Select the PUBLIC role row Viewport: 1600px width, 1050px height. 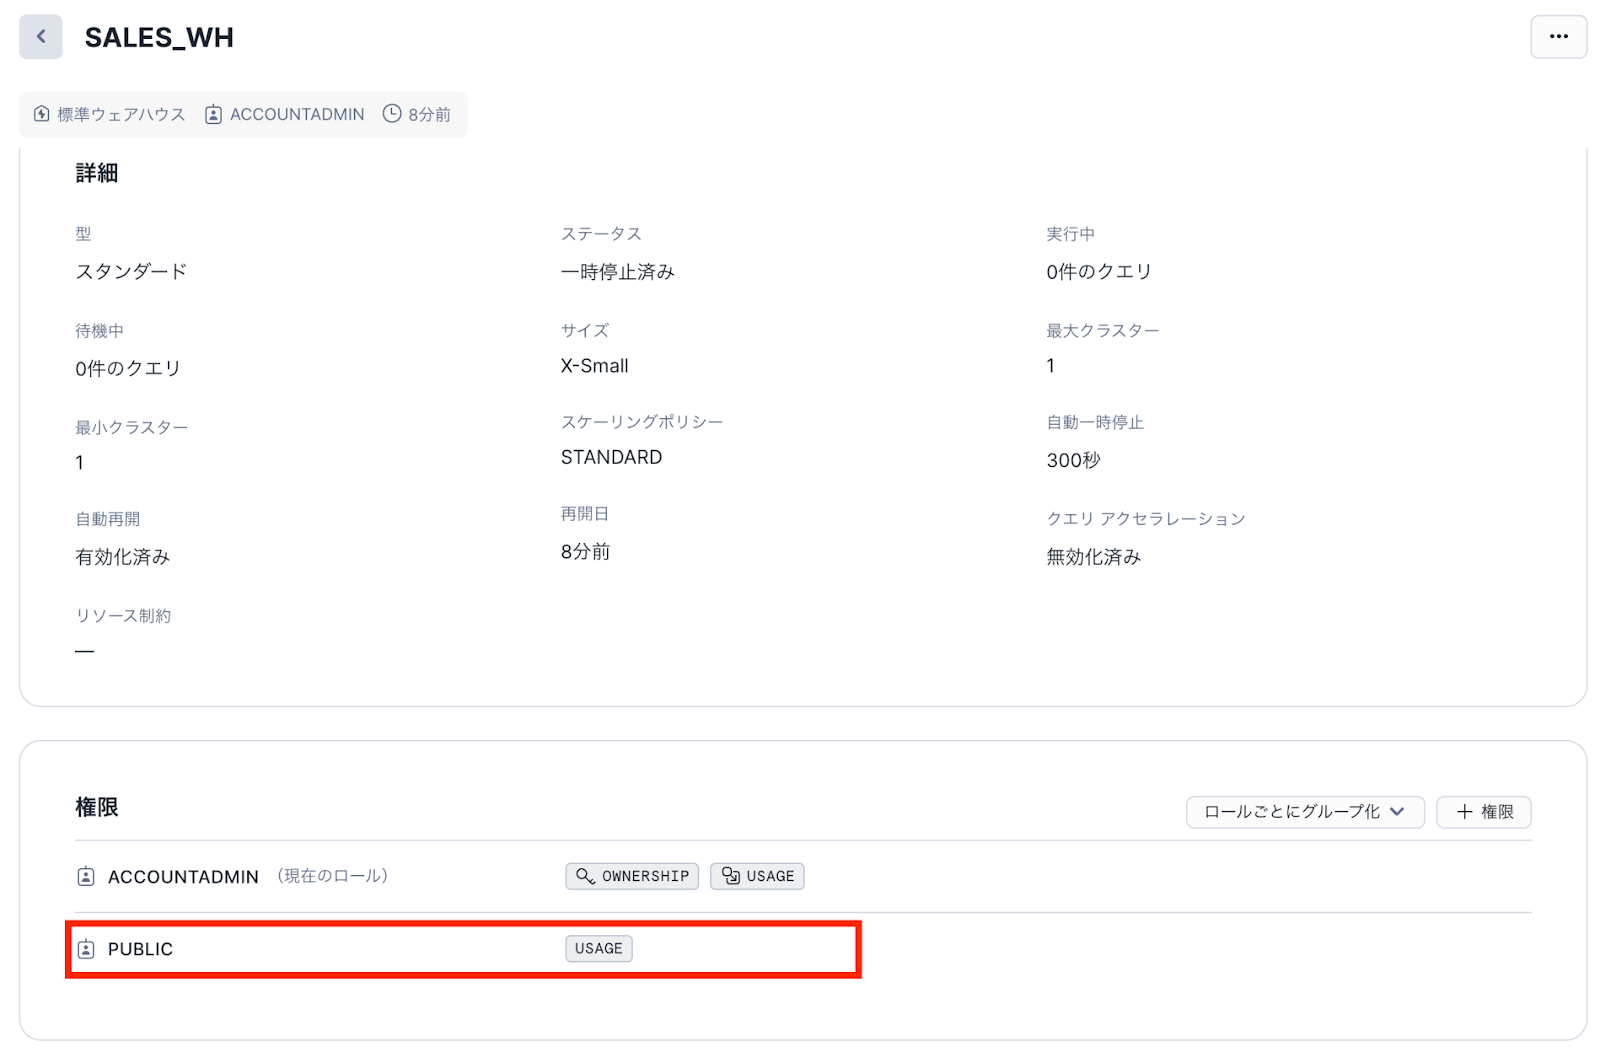[140, 949]
